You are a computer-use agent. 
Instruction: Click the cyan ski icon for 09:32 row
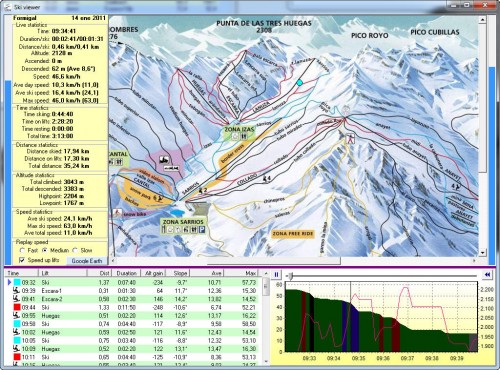(x=17, y=283)
